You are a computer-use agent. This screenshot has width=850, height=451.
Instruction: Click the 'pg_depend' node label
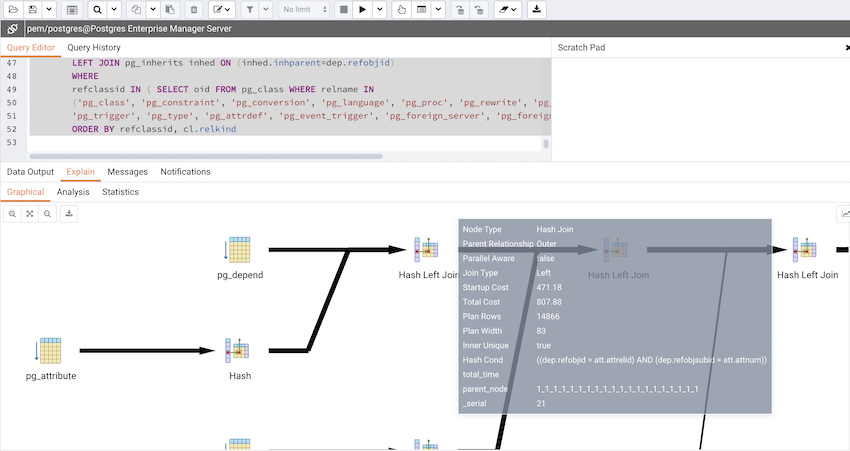click(240, 275)
